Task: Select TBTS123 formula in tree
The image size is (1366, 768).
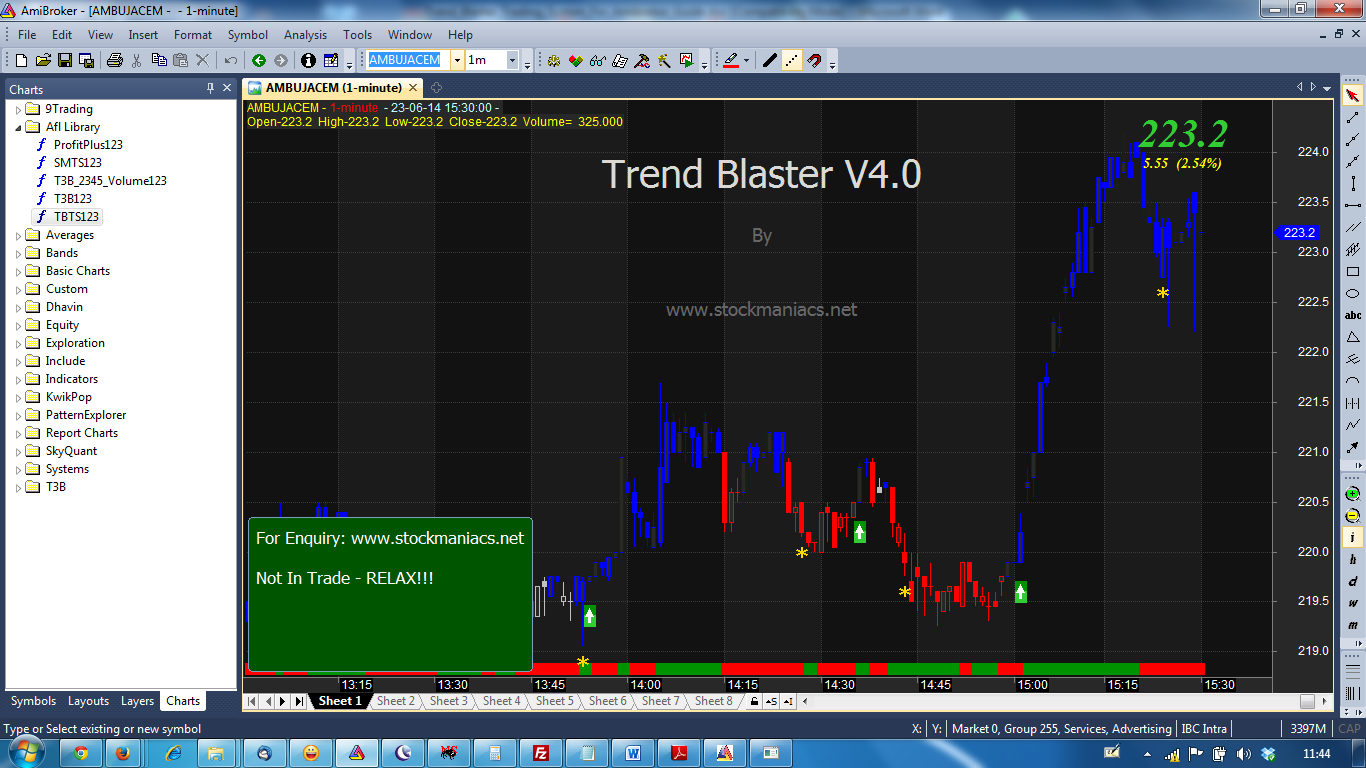Action: click(76, 216)
